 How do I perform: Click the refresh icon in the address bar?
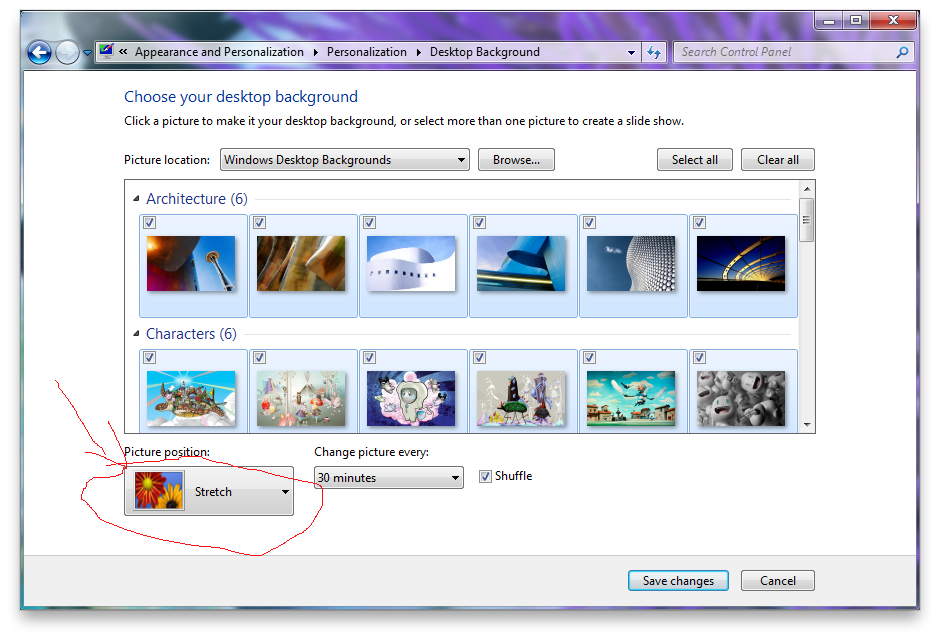pyautogui.click(x=654, y=52)
